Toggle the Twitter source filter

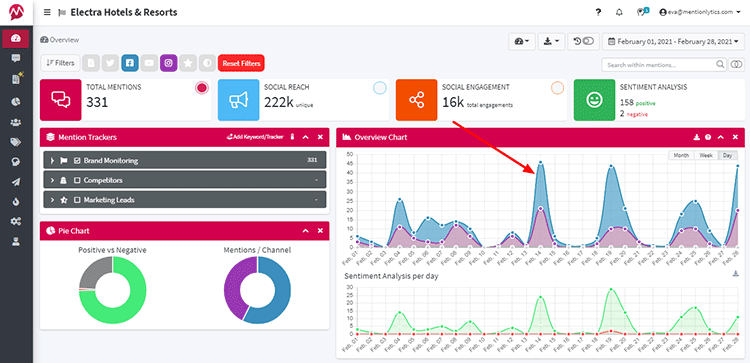pos(110,63)
